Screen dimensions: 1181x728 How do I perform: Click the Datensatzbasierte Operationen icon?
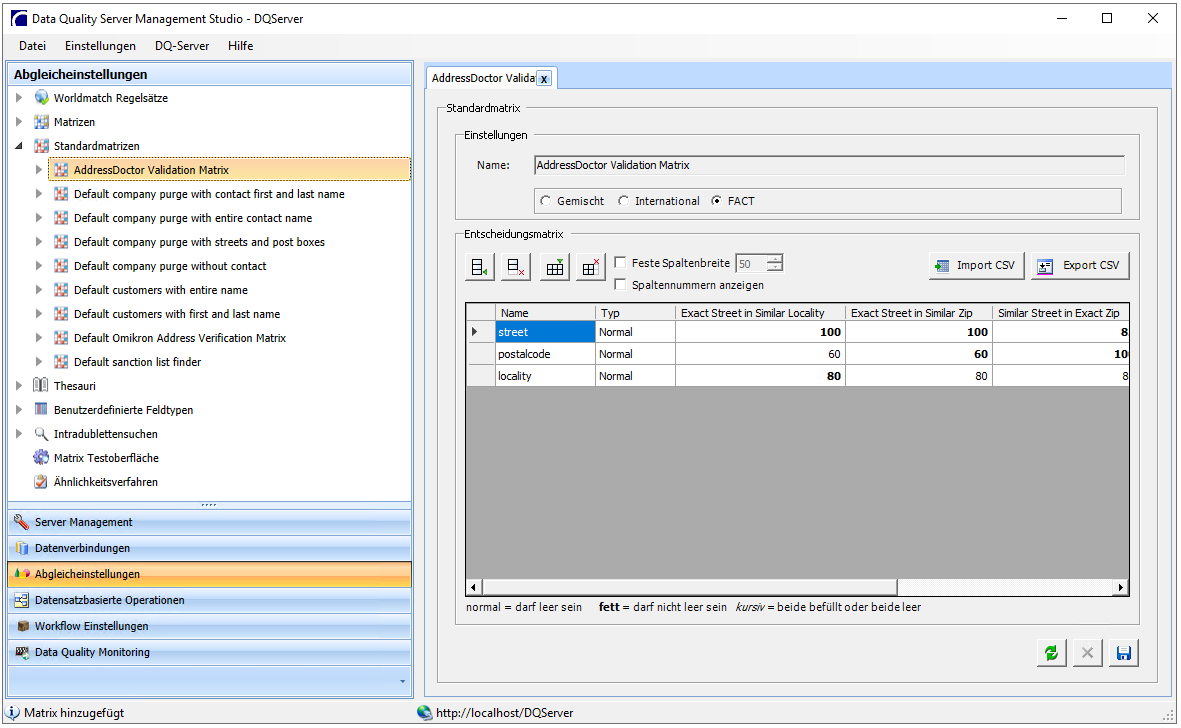22,600
